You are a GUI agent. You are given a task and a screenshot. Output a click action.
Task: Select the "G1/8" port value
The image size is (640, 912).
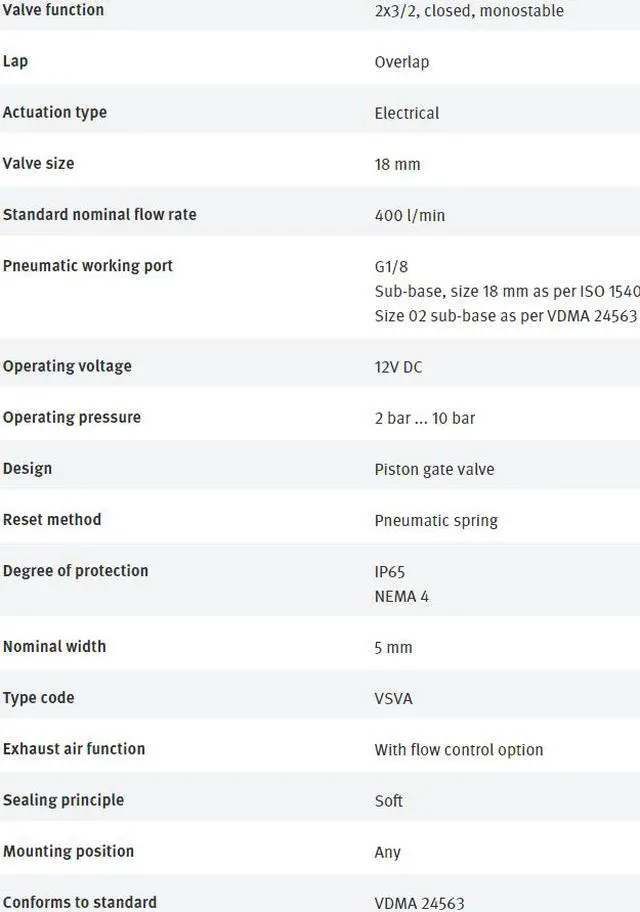click(391, 267)
